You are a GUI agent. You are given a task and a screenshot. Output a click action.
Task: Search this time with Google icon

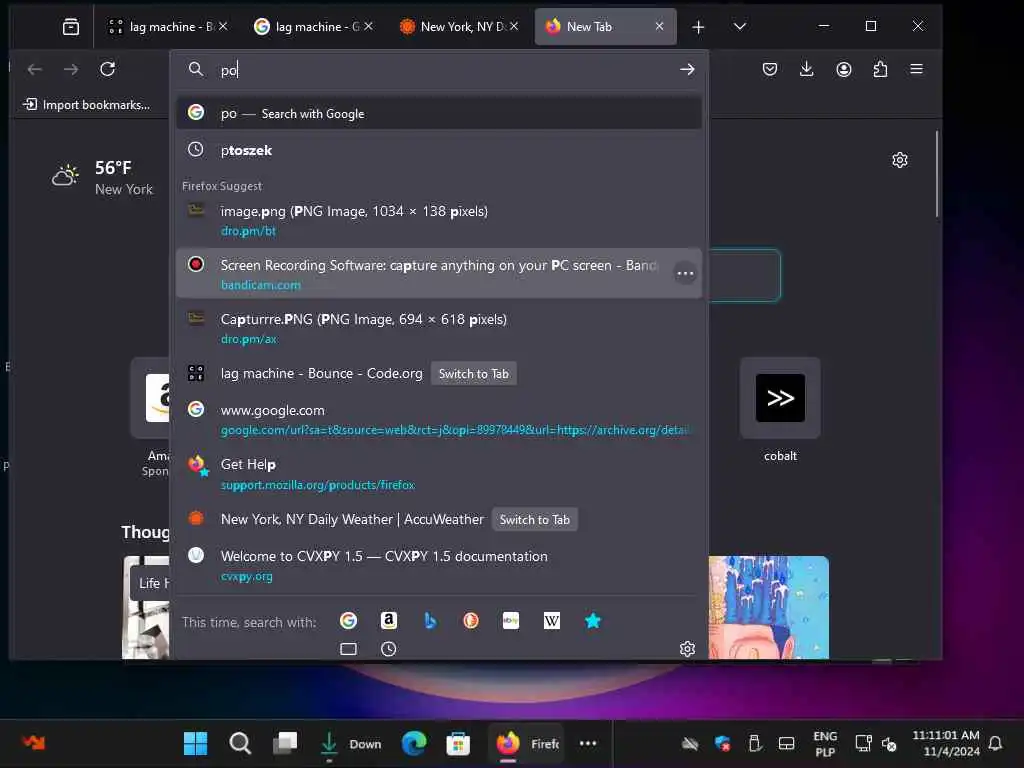tap(348, 620)
